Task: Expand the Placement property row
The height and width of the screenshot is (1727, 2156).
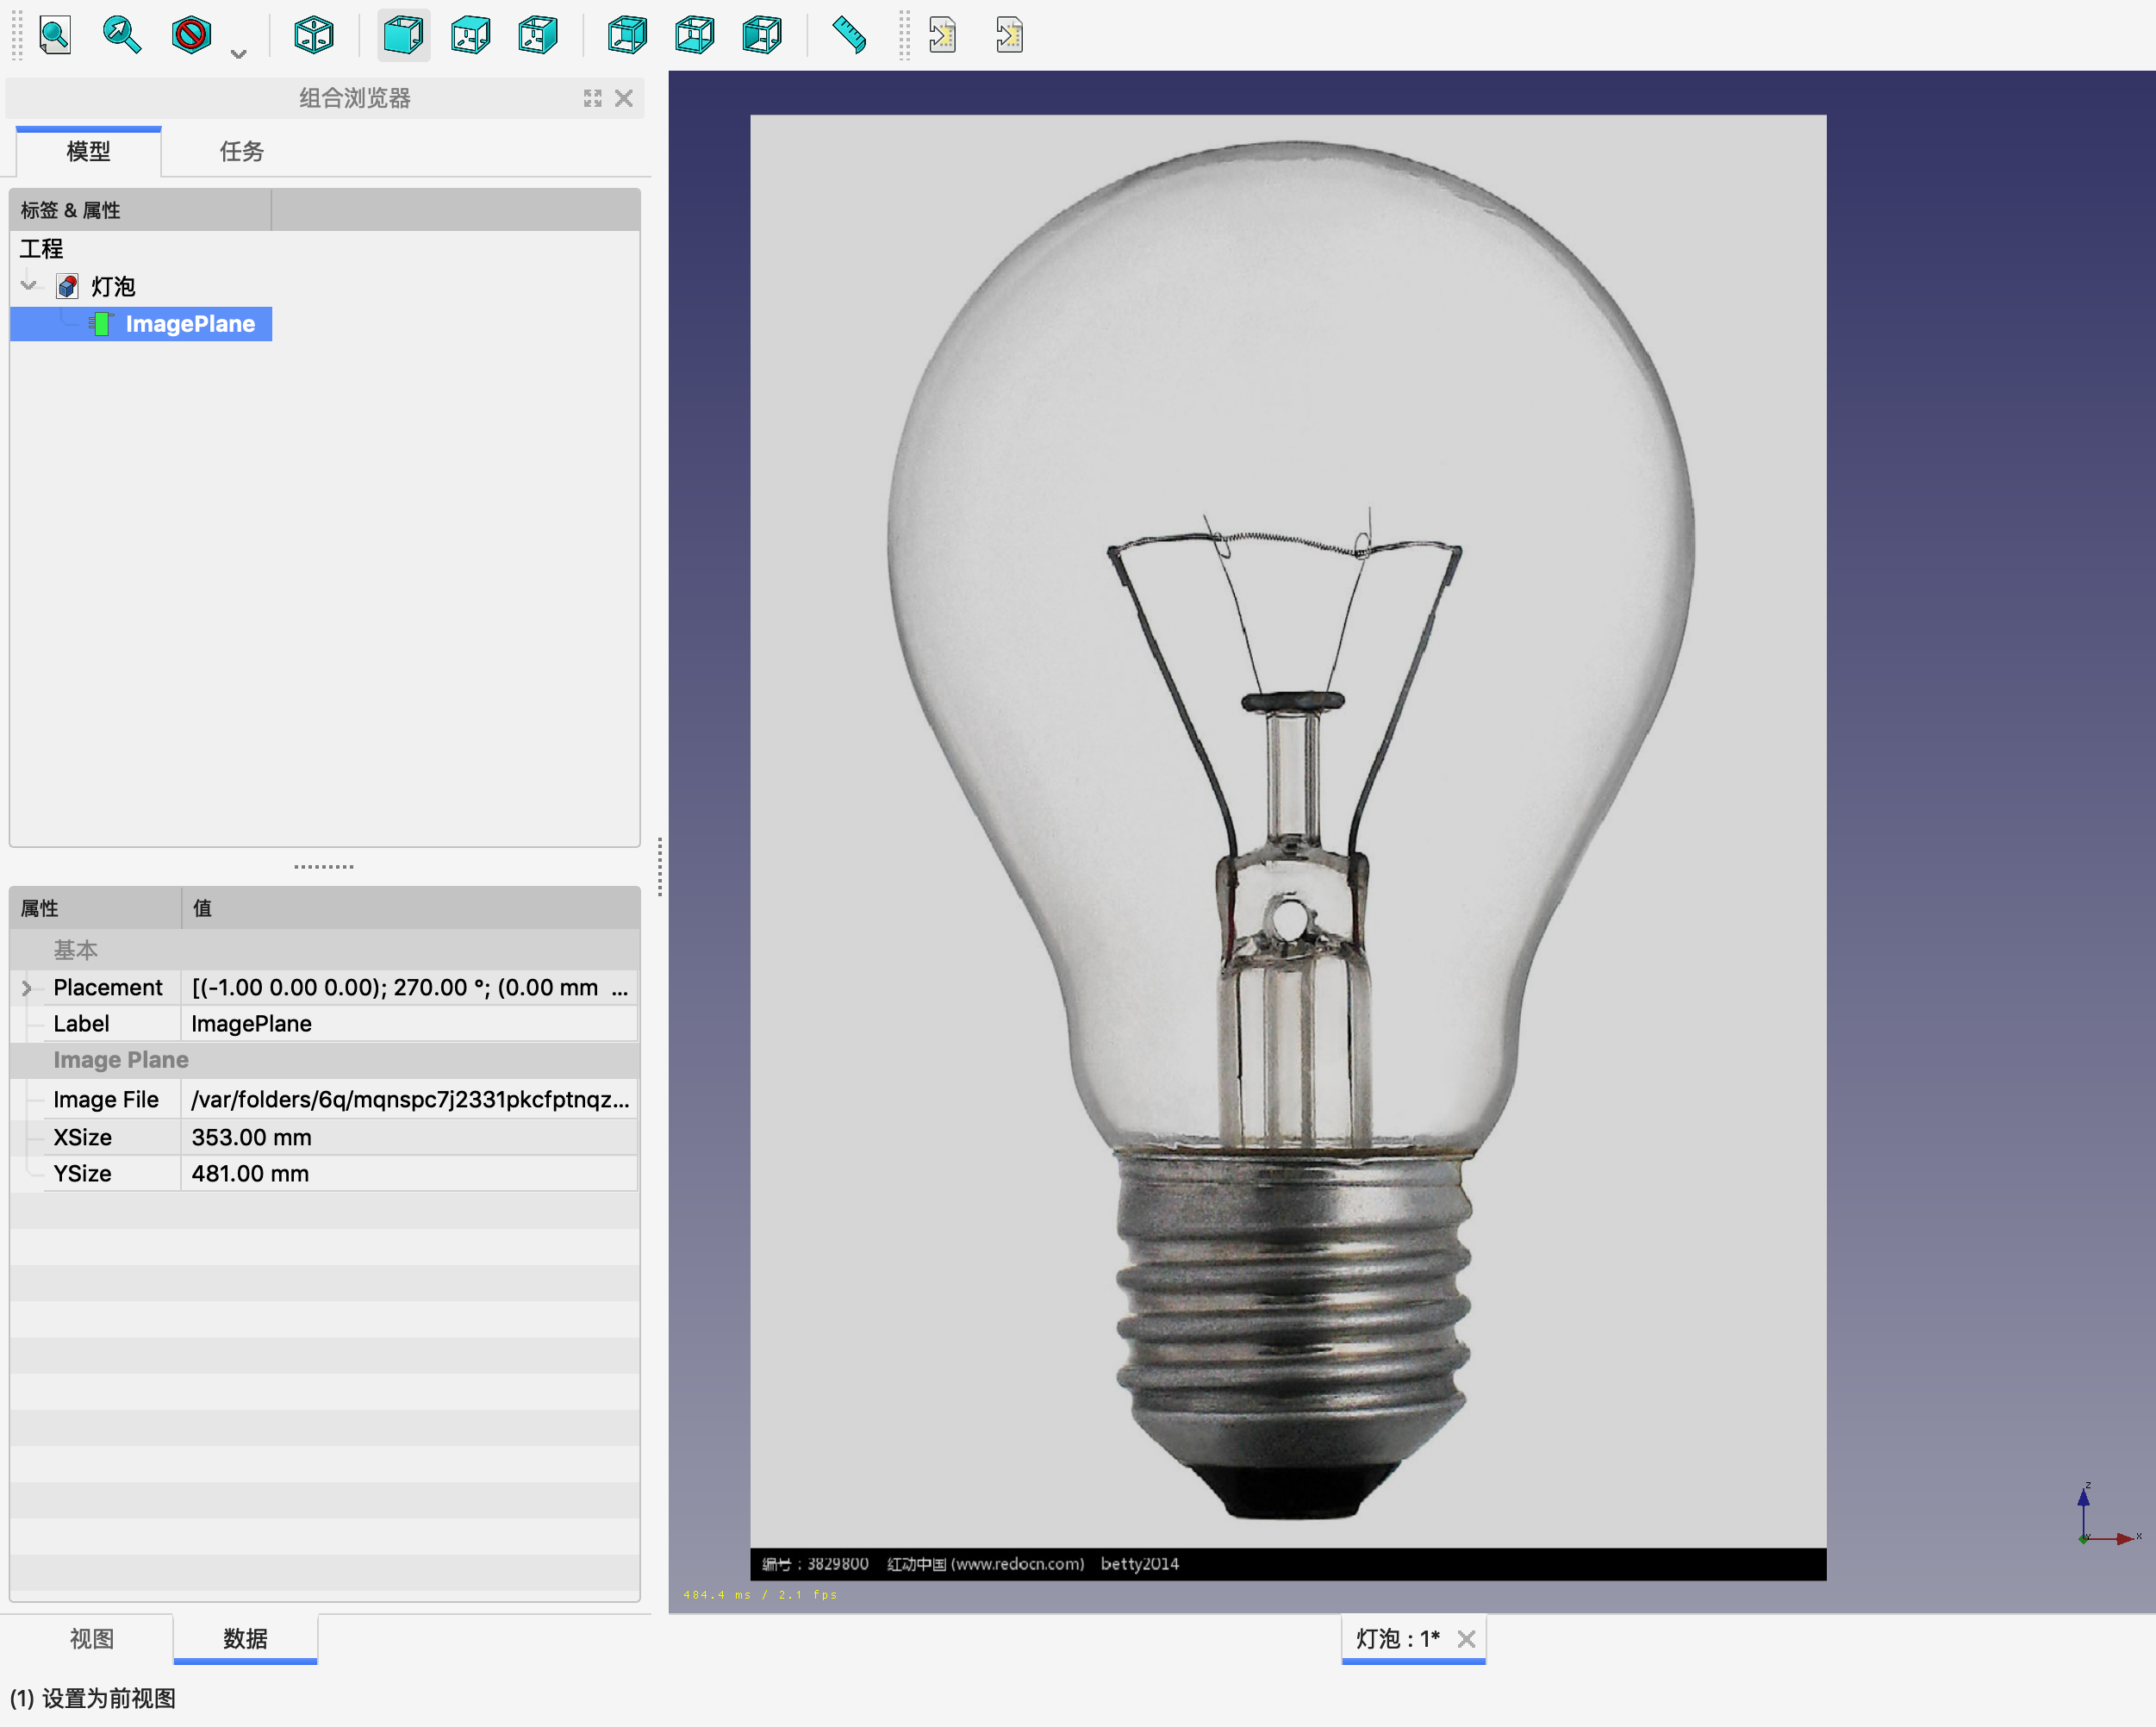Action: point(27,988)
